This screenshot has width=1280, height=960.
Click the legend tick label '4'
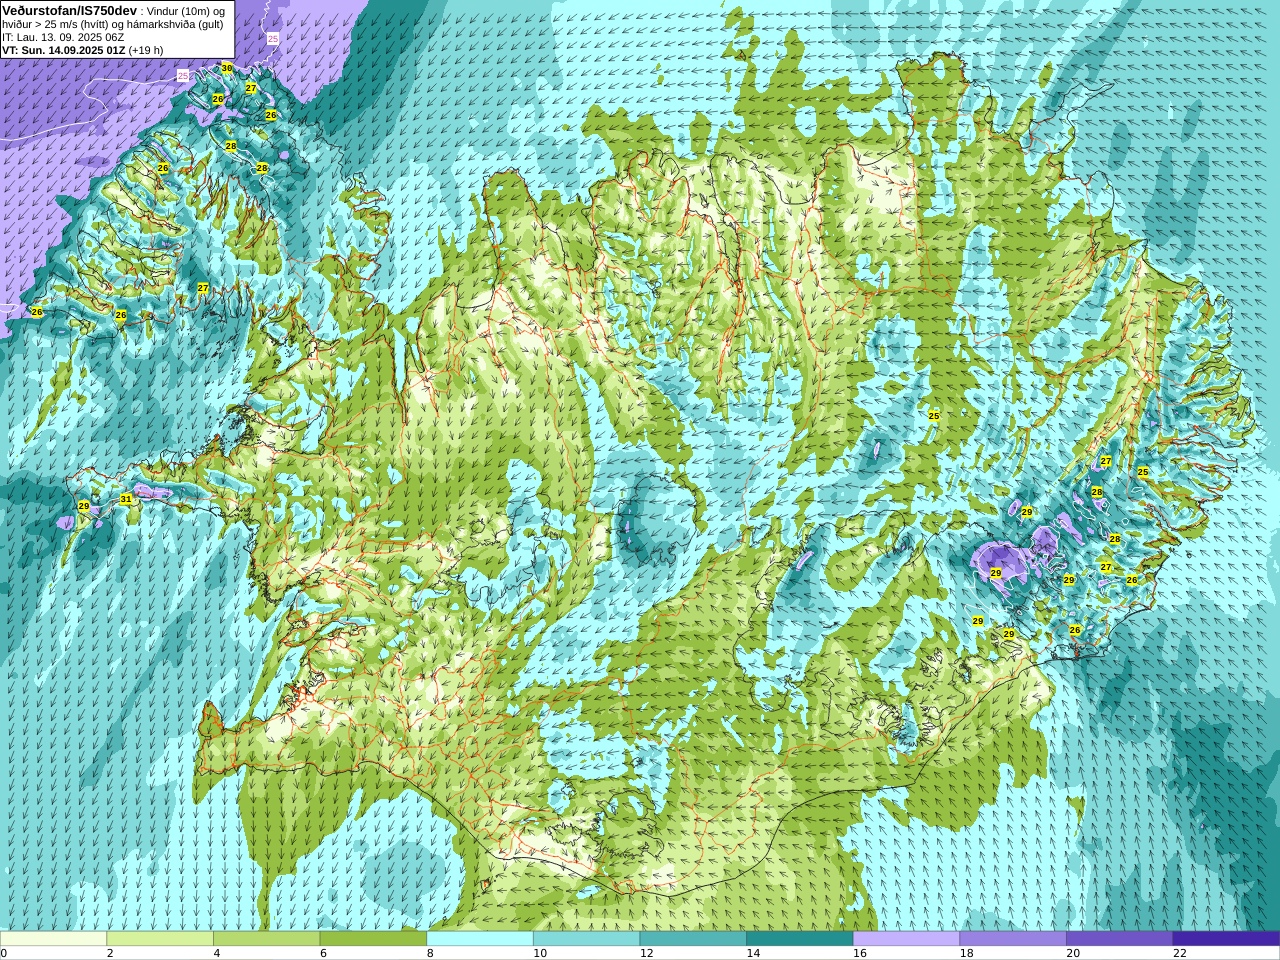(x=217, y=953)
